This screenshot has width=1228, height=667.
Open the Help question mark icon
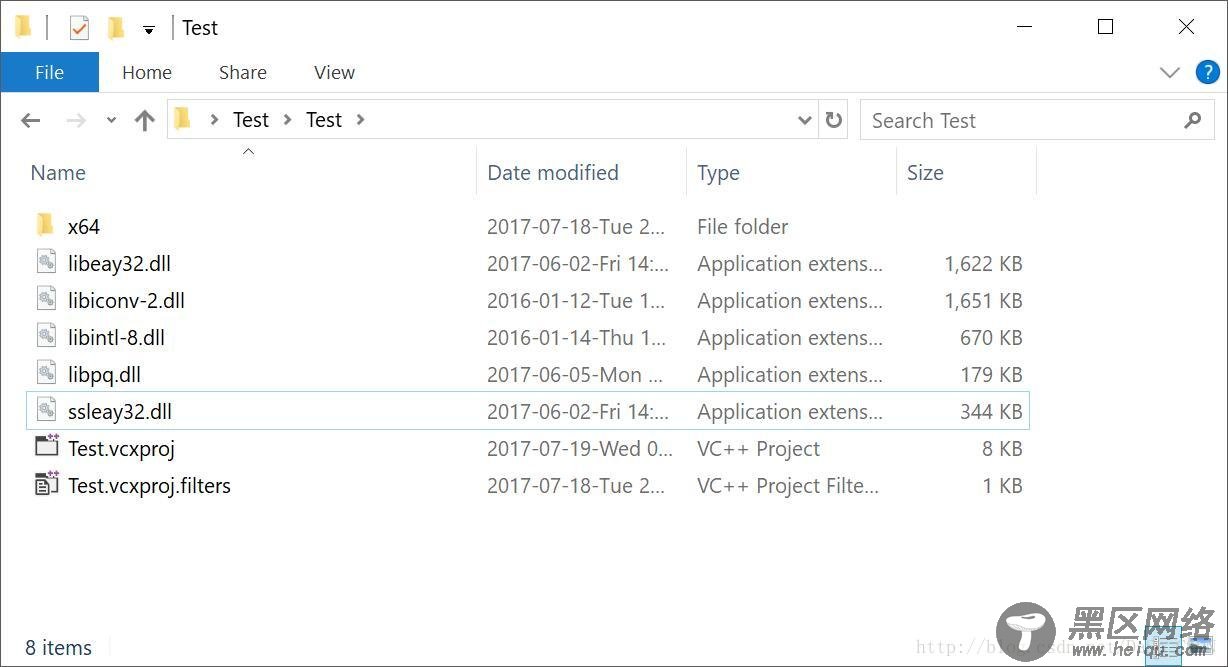[x=1207, y=72]
